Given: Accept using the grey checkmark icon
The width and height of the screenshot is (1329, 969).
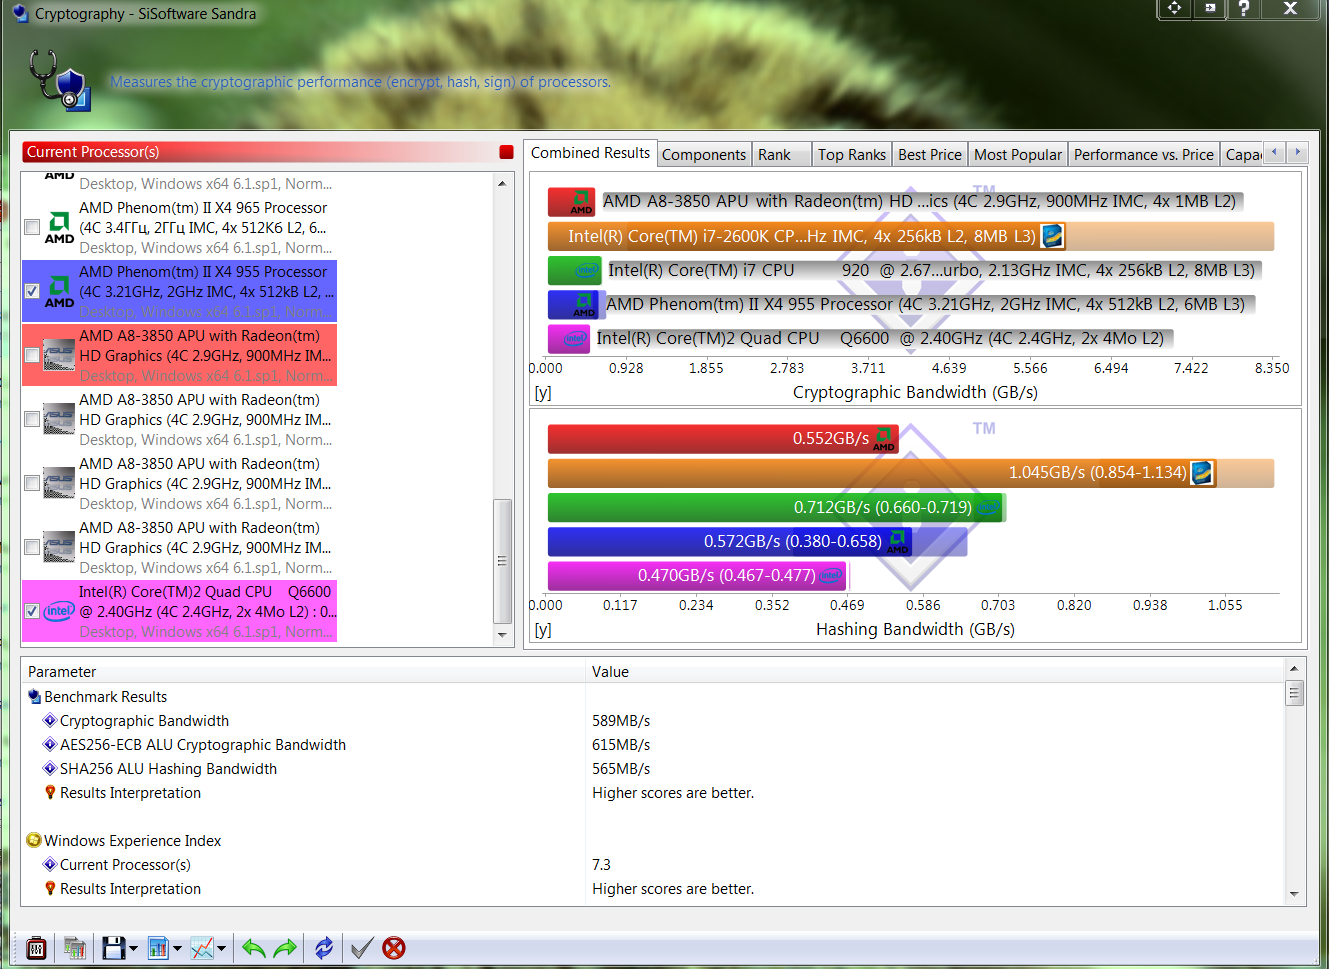Looking at the screenshot, I should pos(362,948).
